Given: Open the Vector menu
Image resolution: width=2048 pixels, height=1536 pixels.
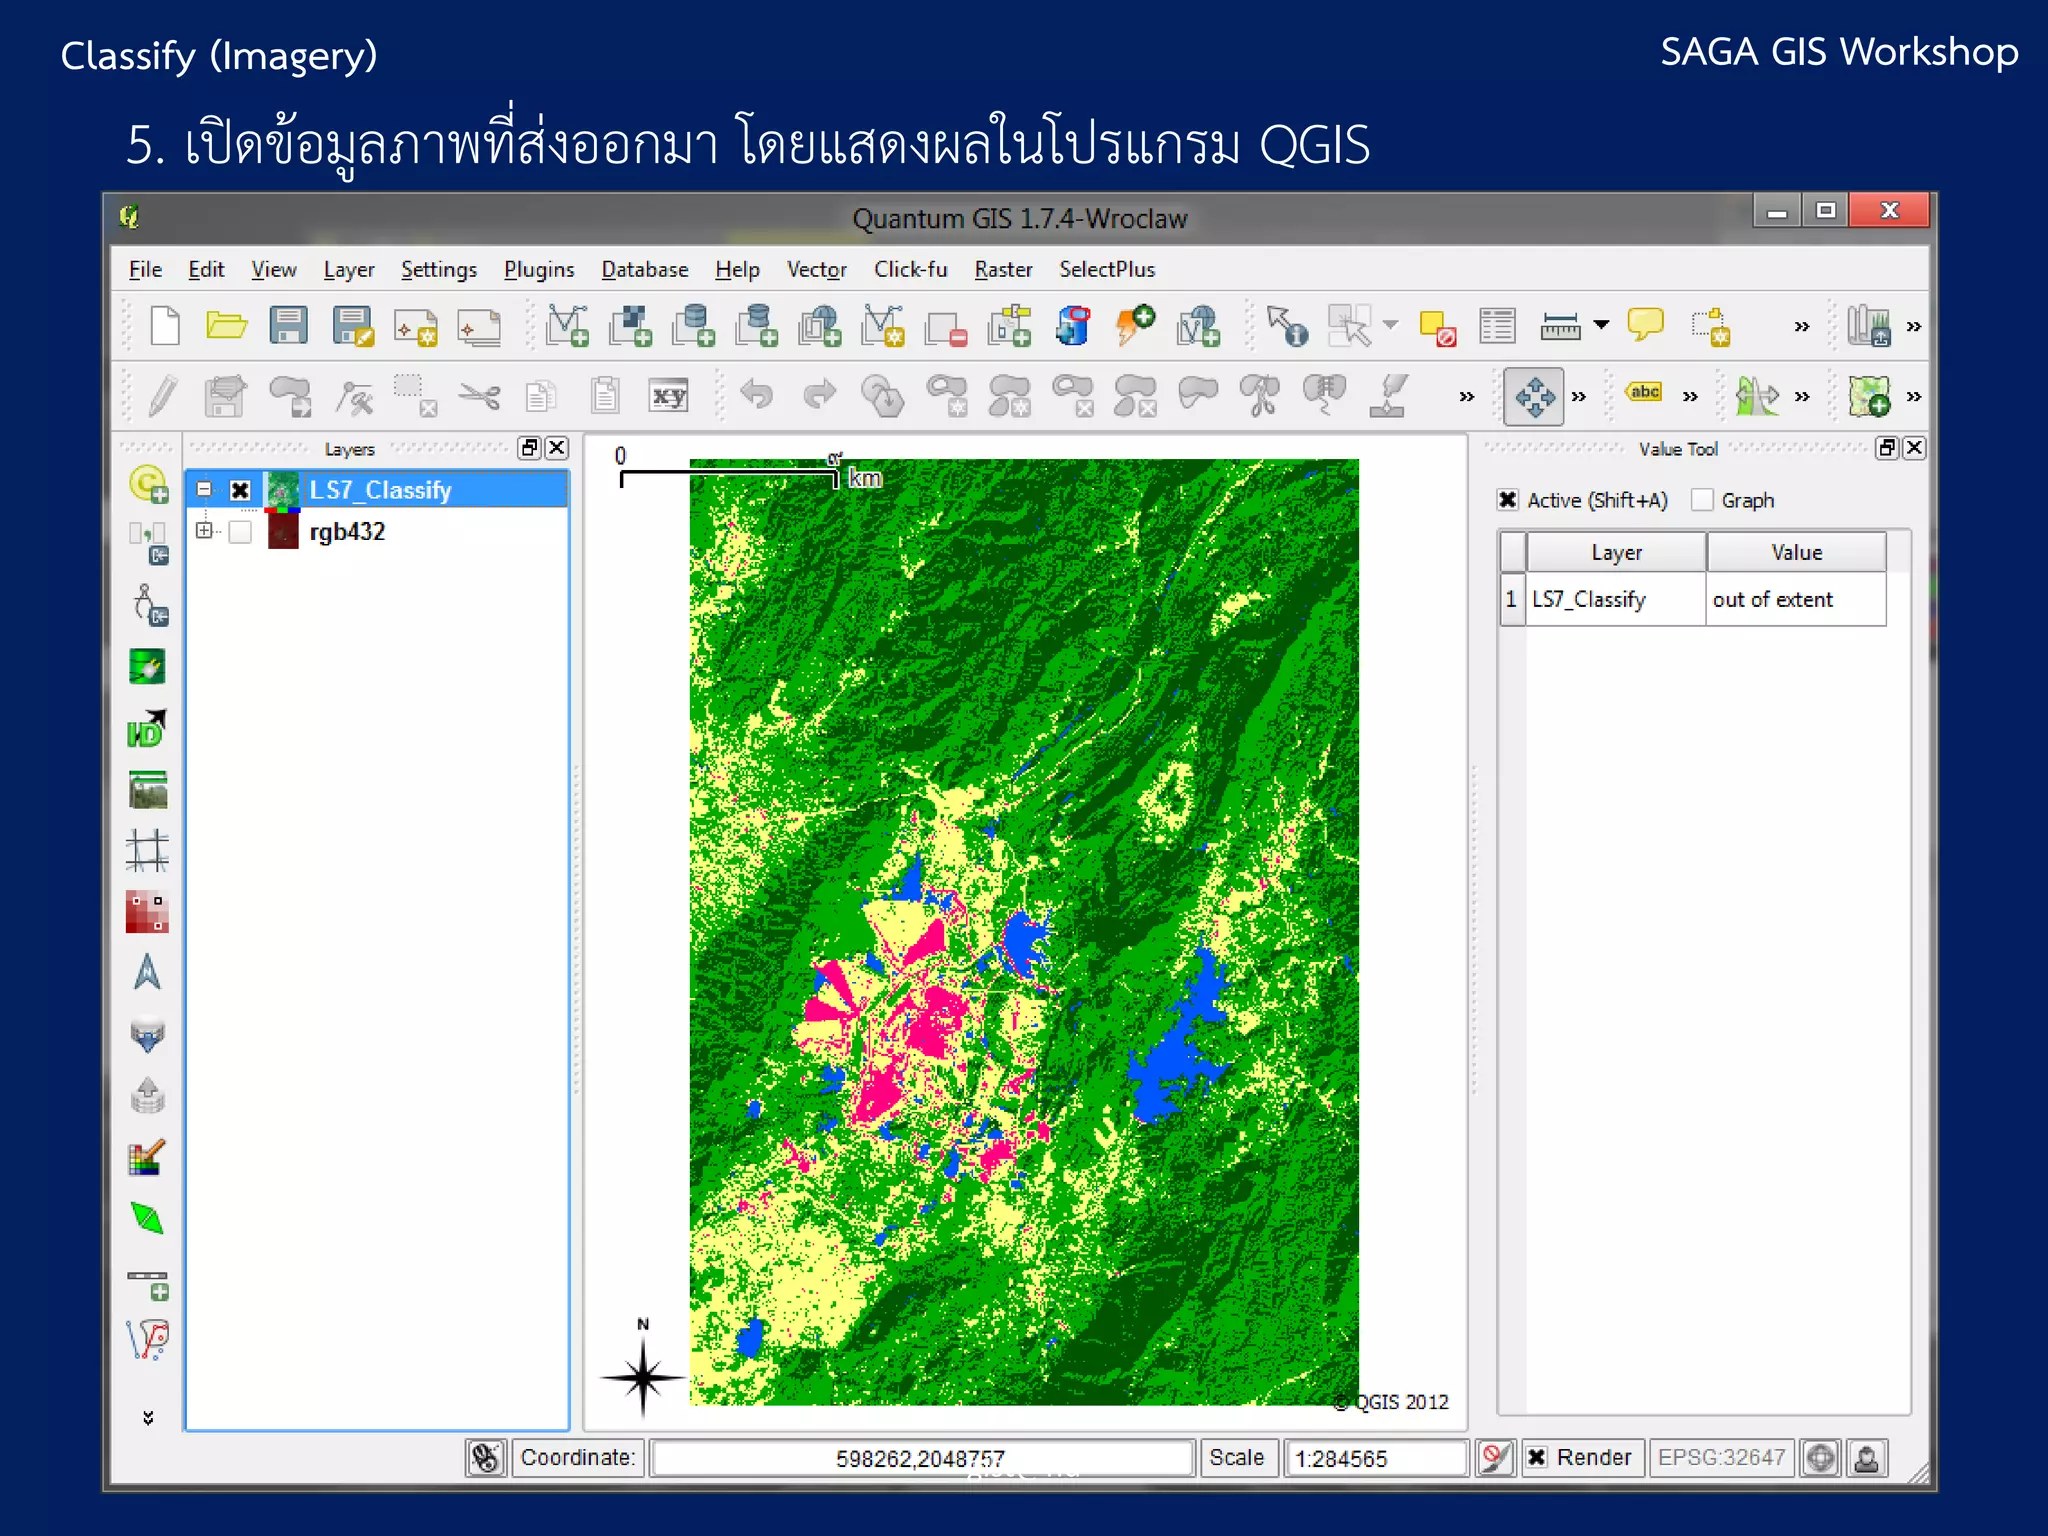Looking at the screenshot, I should [x=816, y=270].
